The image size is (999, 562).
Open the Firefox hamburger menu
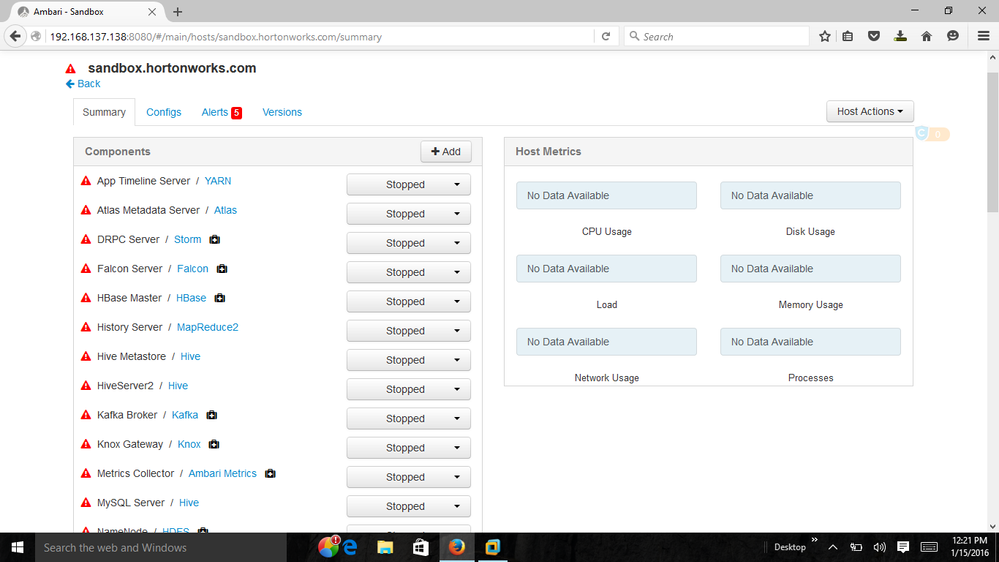pyautogui.click(x=983, y=36)
